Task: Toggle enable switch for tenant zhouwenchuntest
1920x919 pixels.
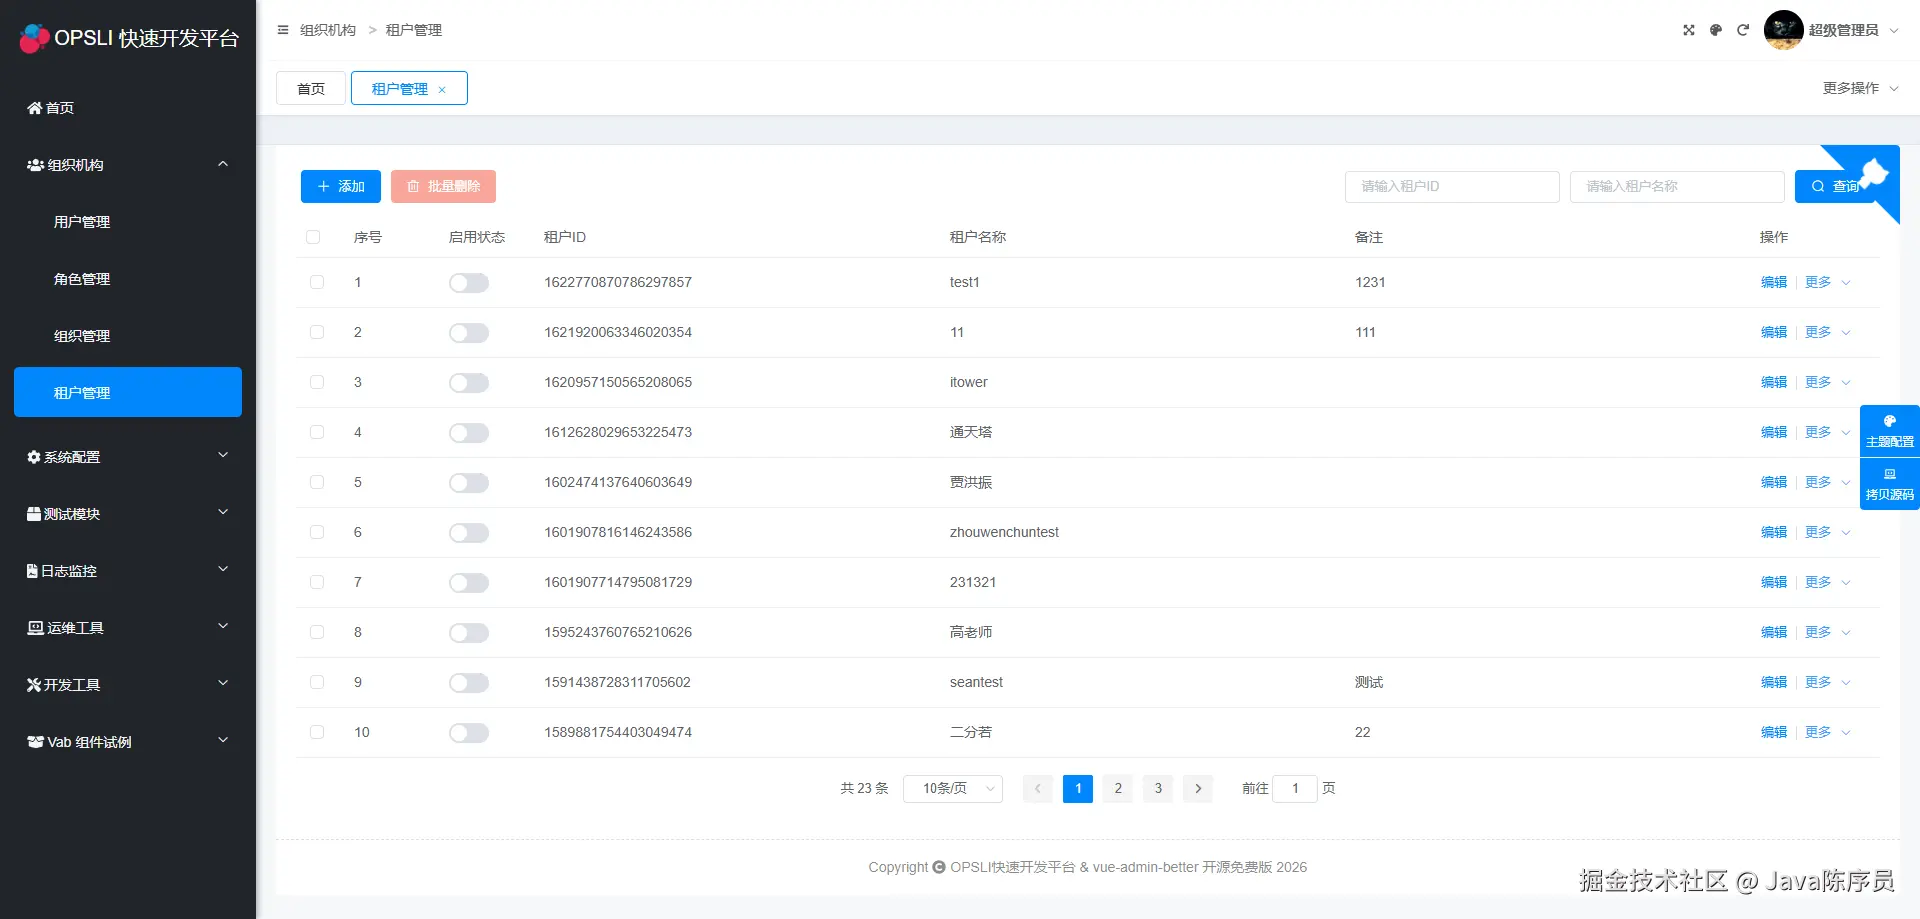Action: tap(469, 533)
